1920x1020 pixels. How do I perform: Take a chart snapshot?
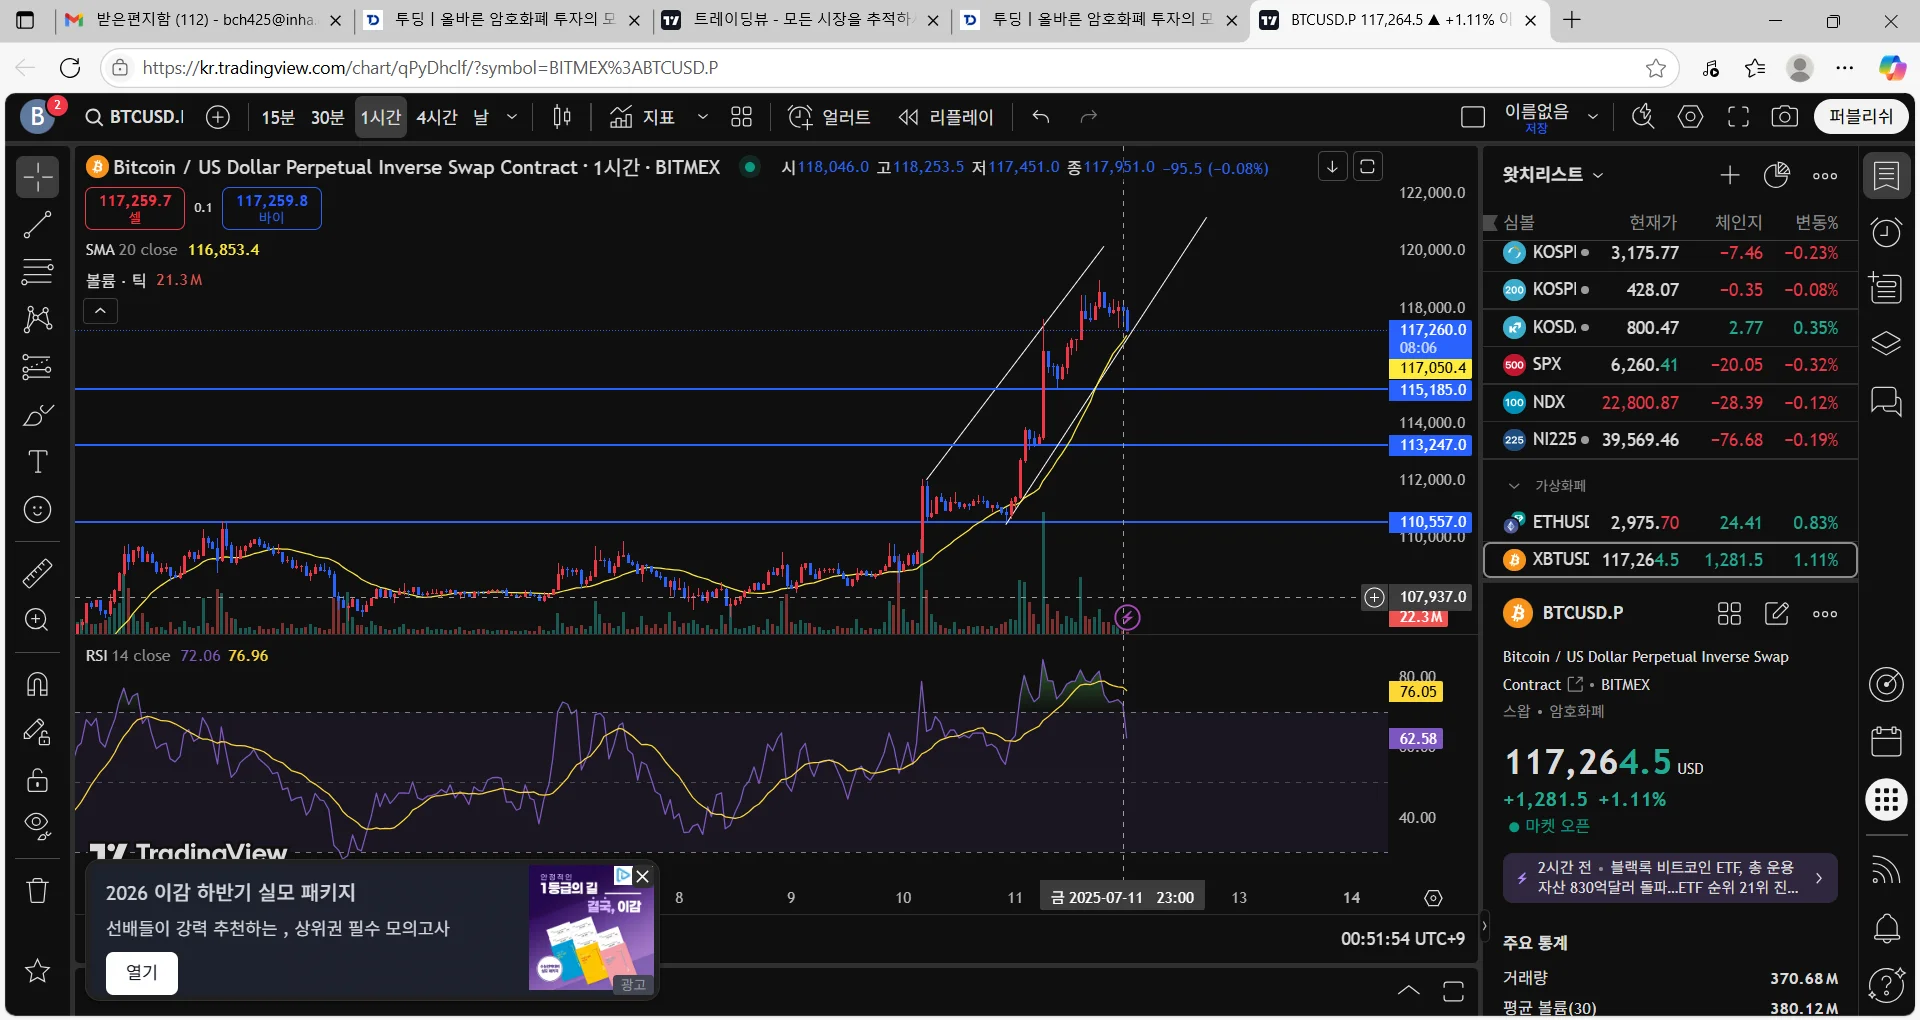point(1785,117)
